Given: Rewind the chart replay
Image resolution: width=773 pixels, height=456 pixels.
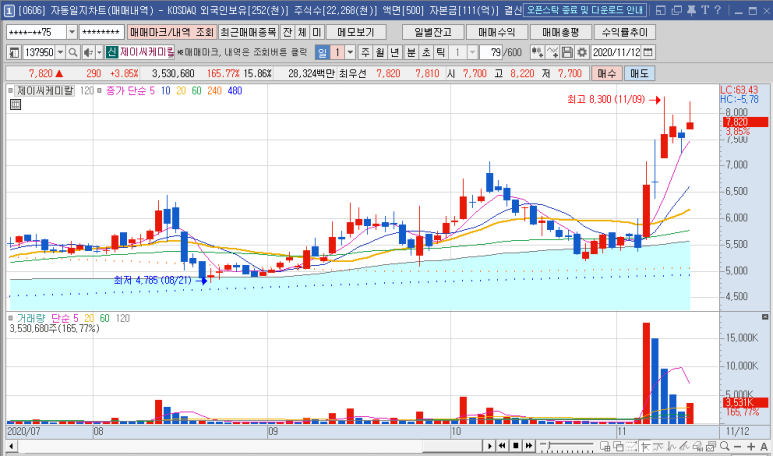Looking at the screenshot, I should [x=502, y=446].
